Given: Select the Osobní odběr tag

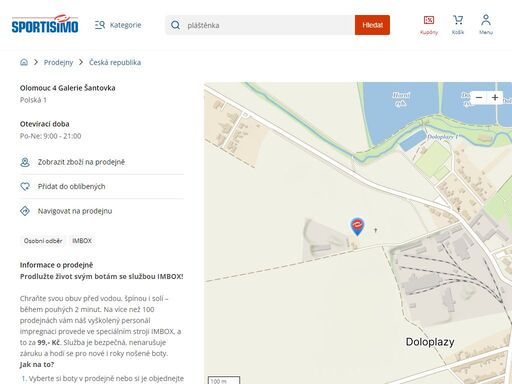Looking at the screenshot, I should pyautogui.click(x=43, y=241).
